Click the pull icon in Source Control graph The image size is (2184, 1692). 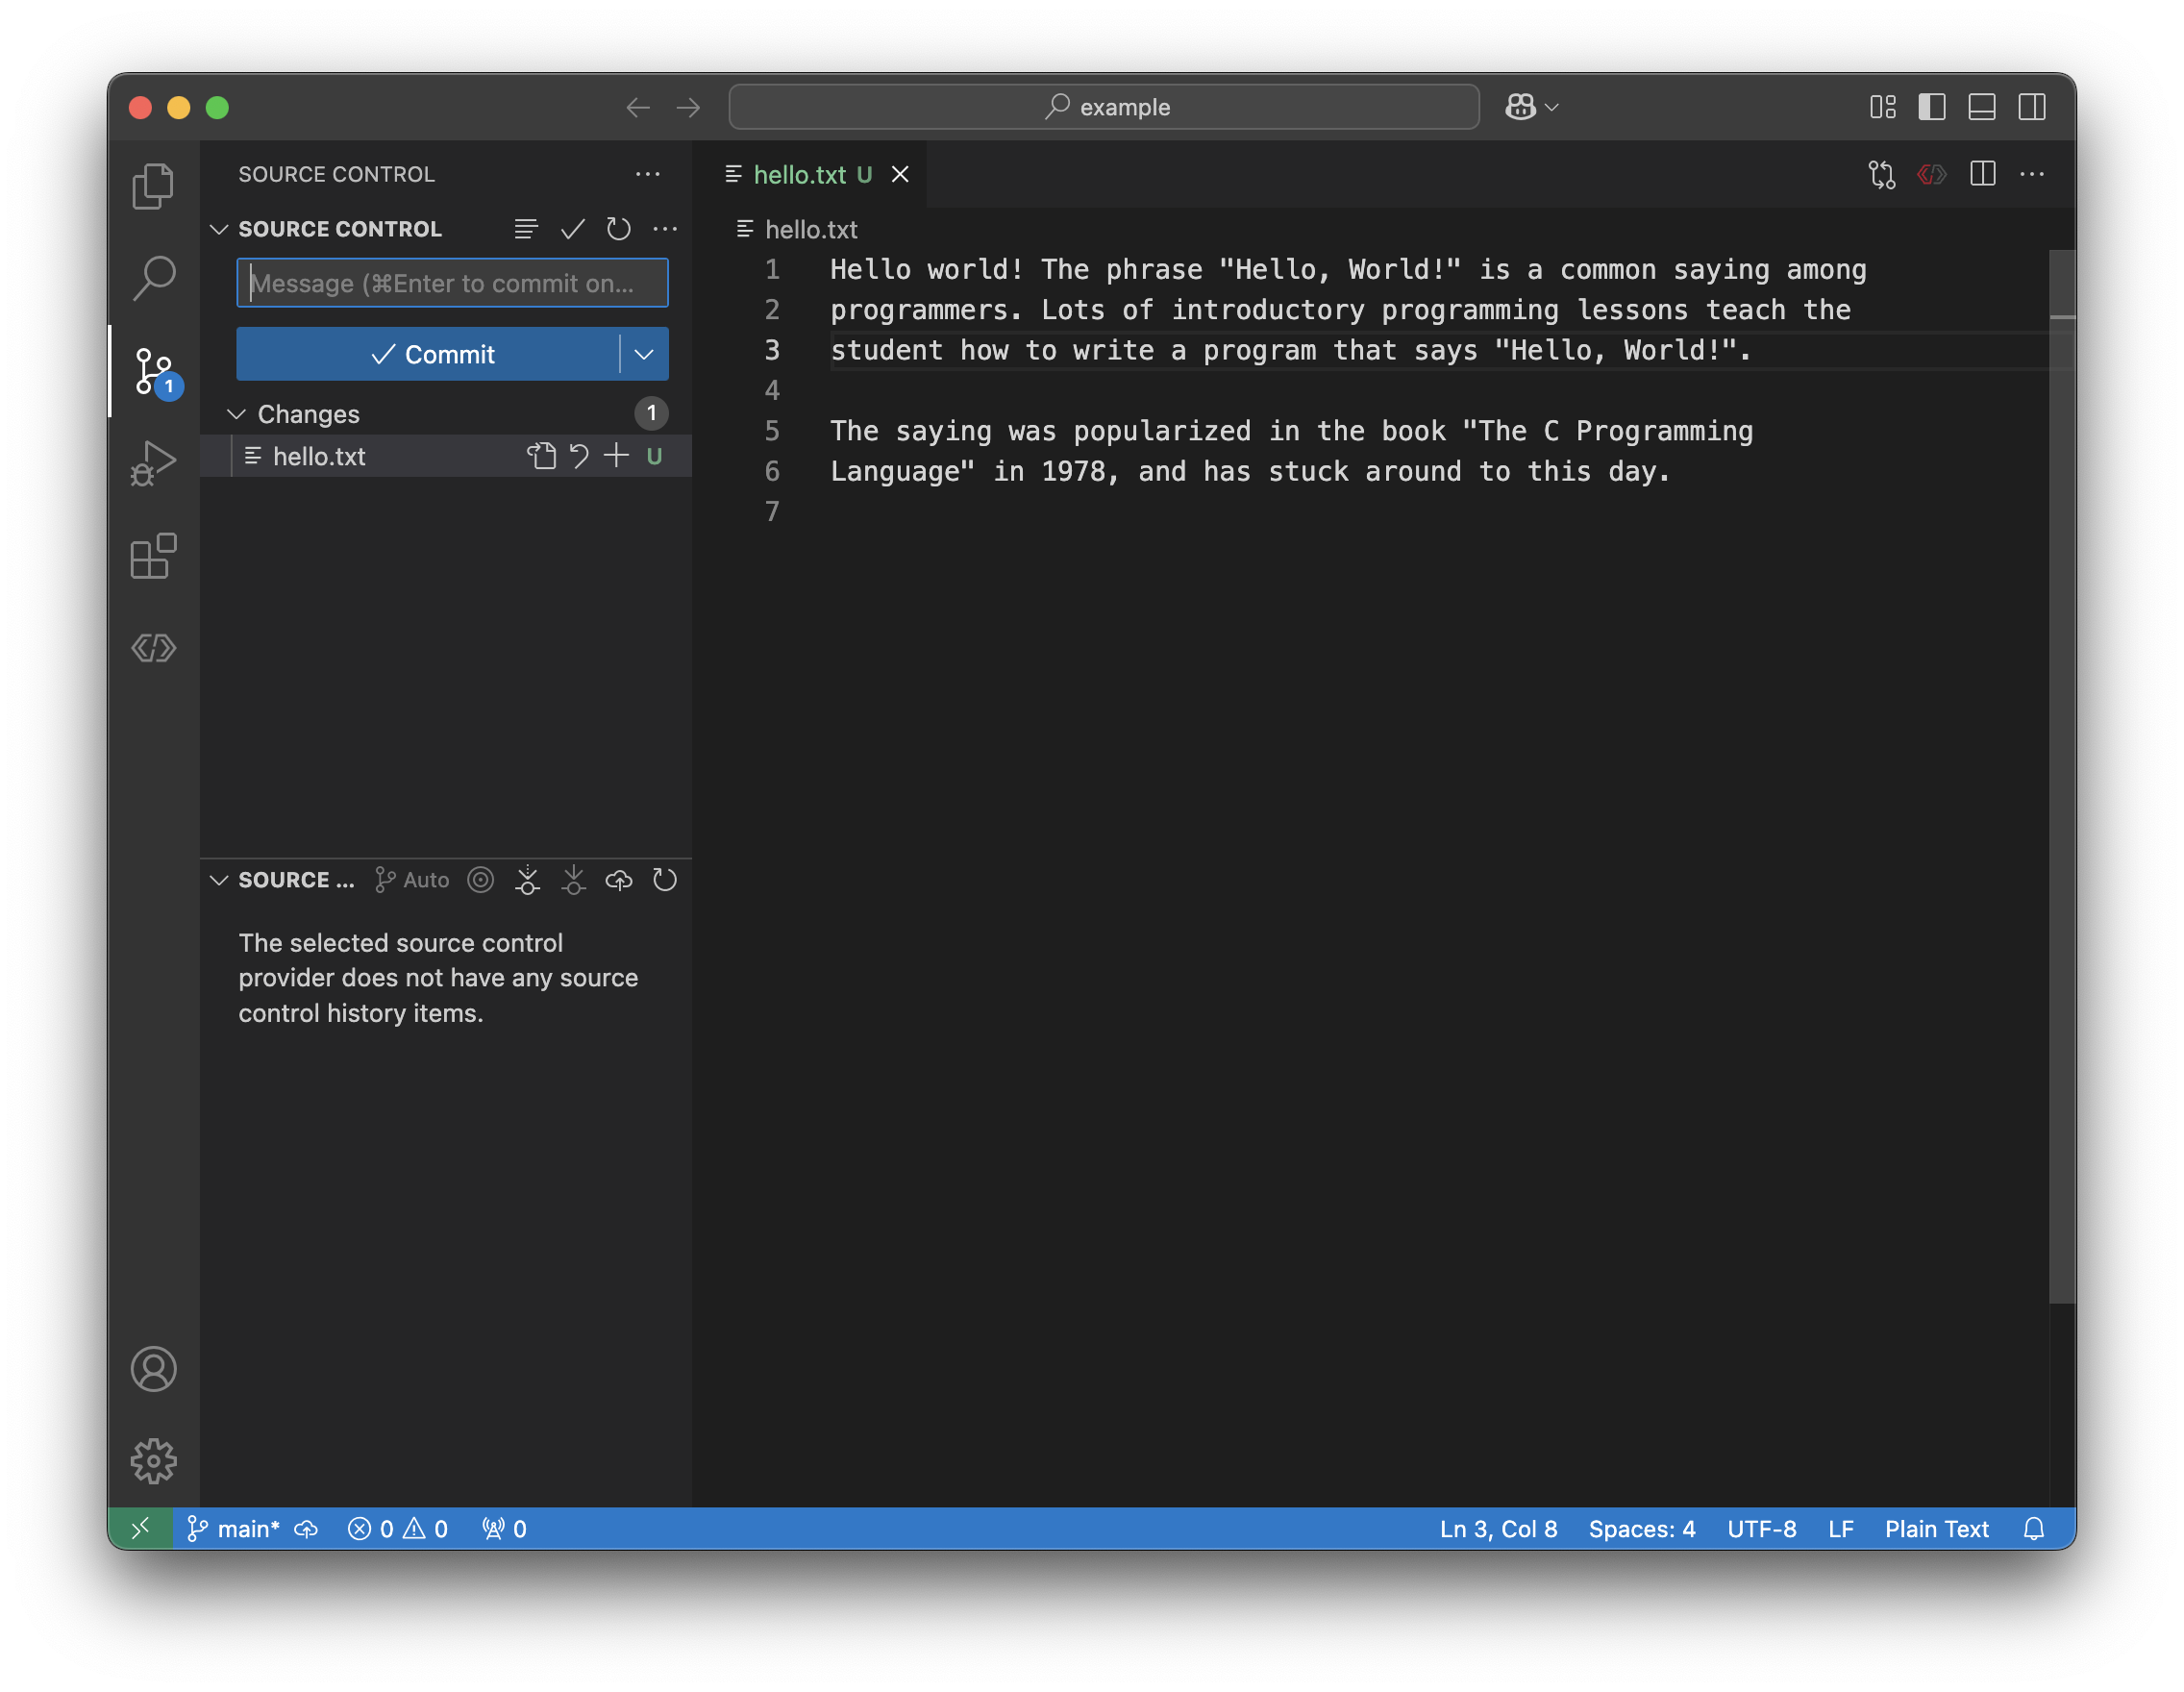[x=573, y=880]
